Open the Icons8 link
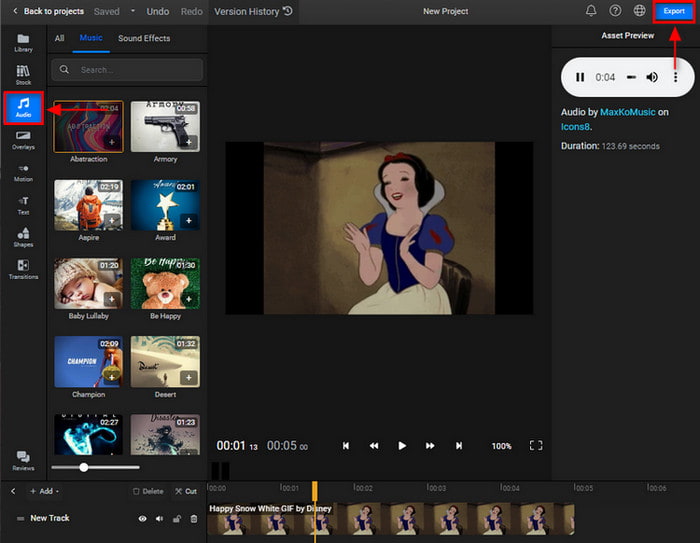The width and height of the screenshot is (700, 543). (575, 127)
